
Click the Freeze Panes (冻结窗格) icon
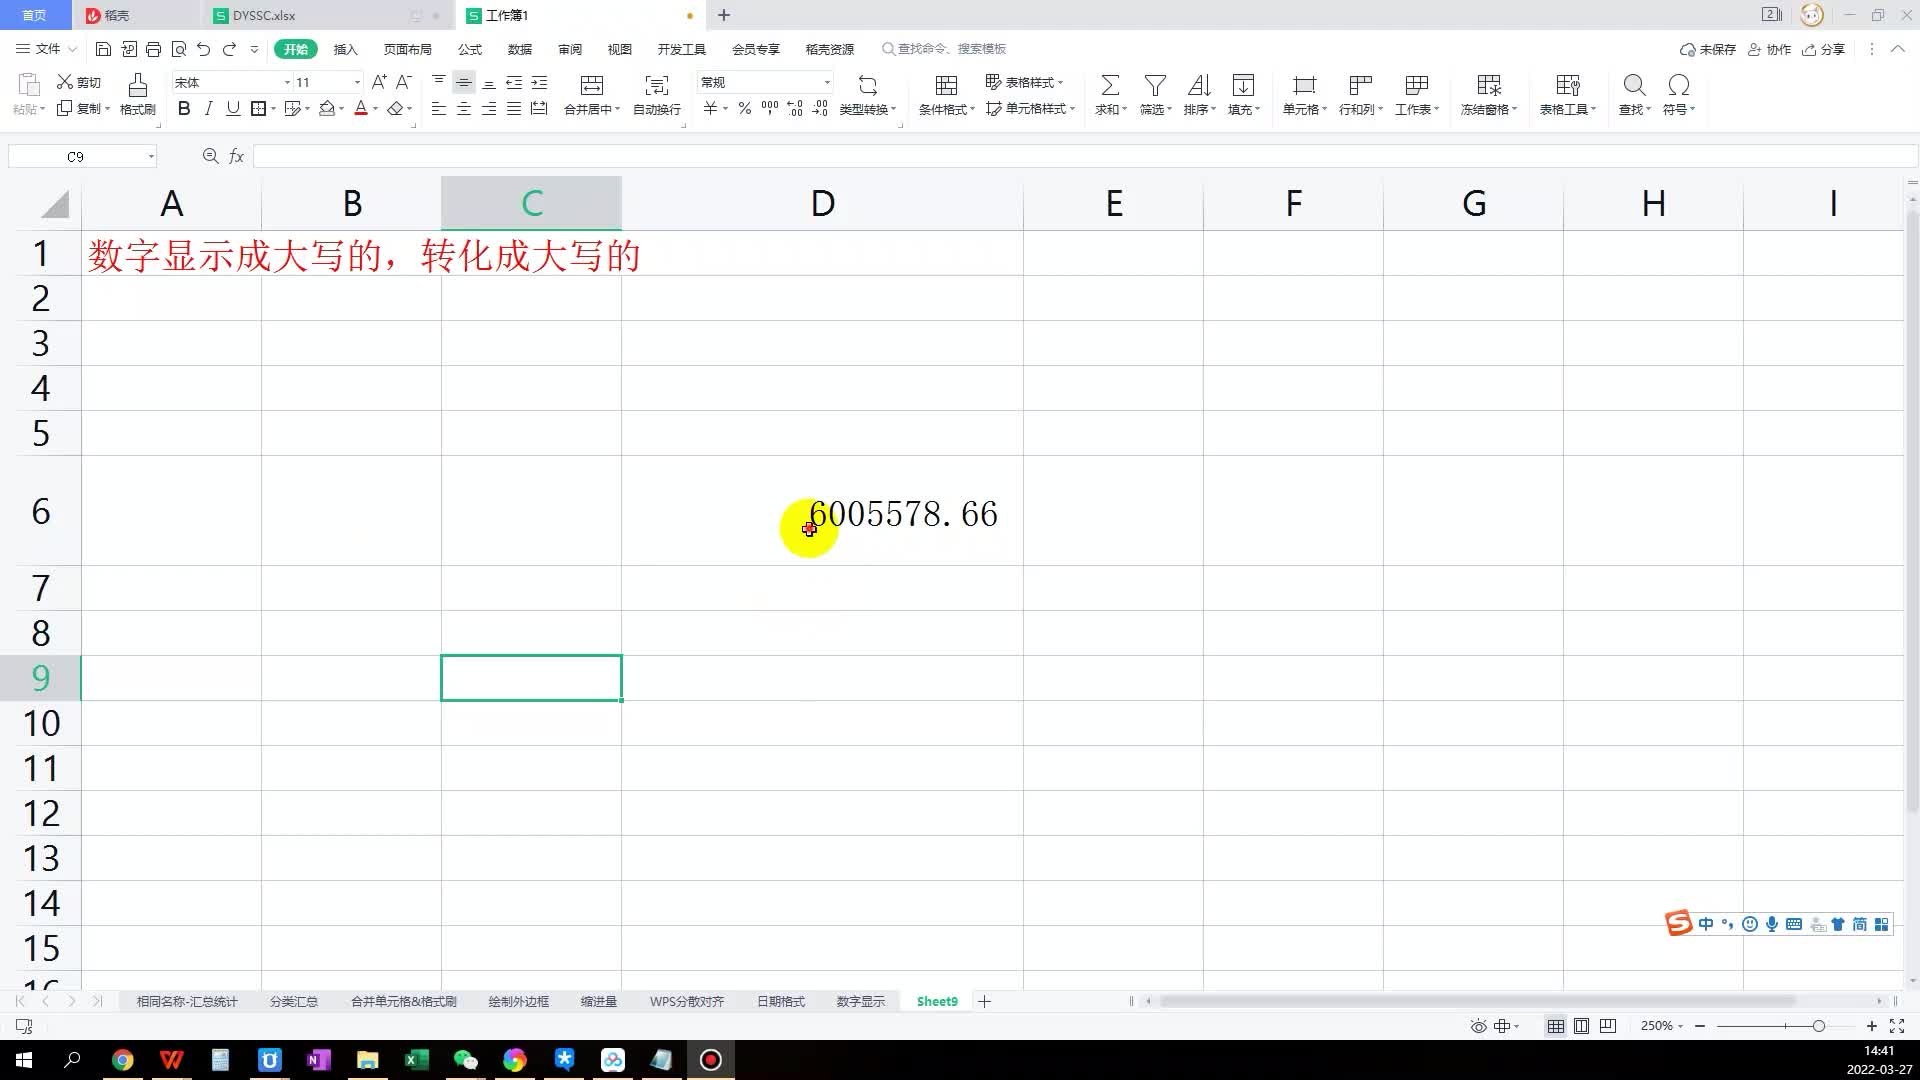pyautogui.click(x=1489, y=85)
